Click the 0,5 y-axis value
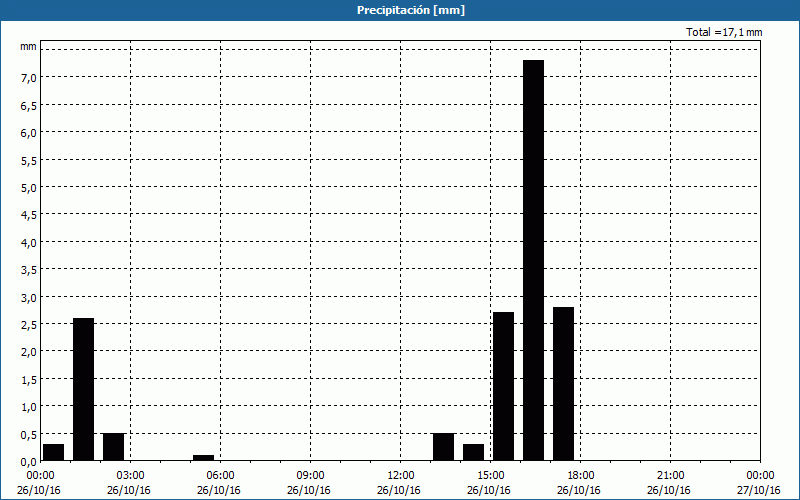 coord(29,435)
